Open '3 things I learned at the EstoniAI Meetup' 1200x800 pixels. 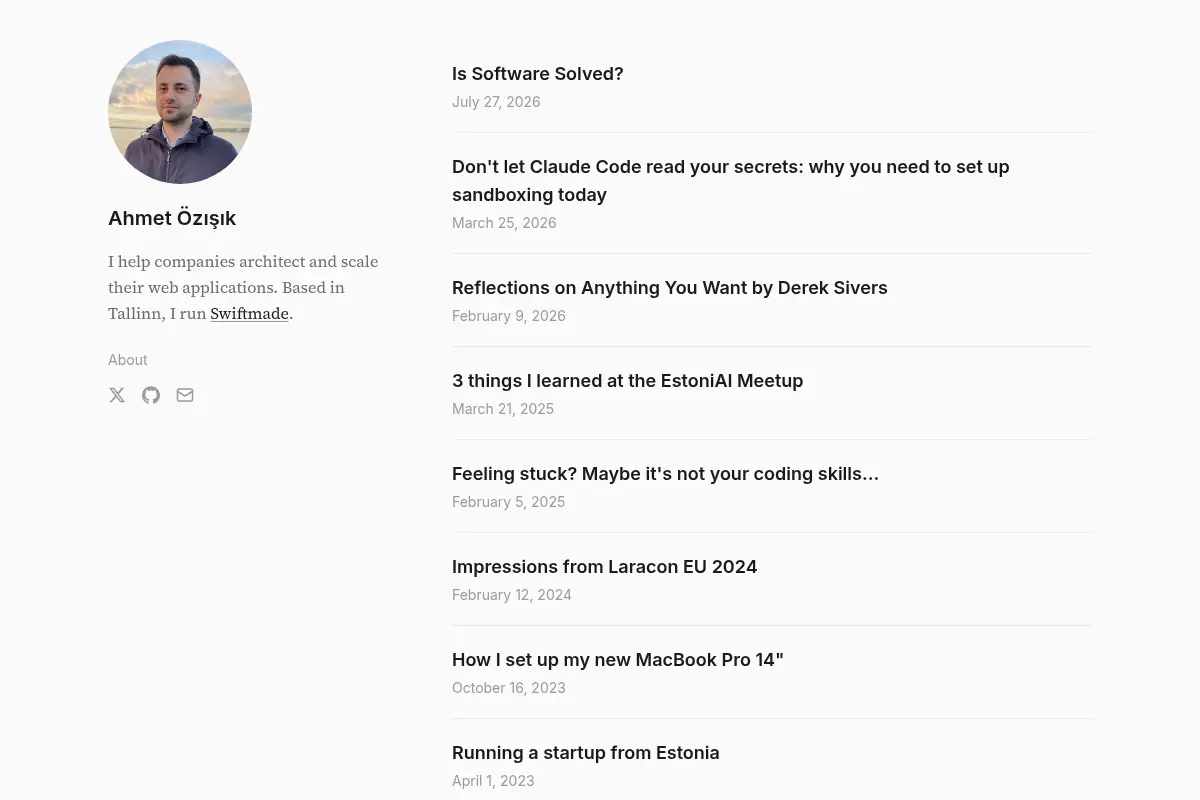628,381
